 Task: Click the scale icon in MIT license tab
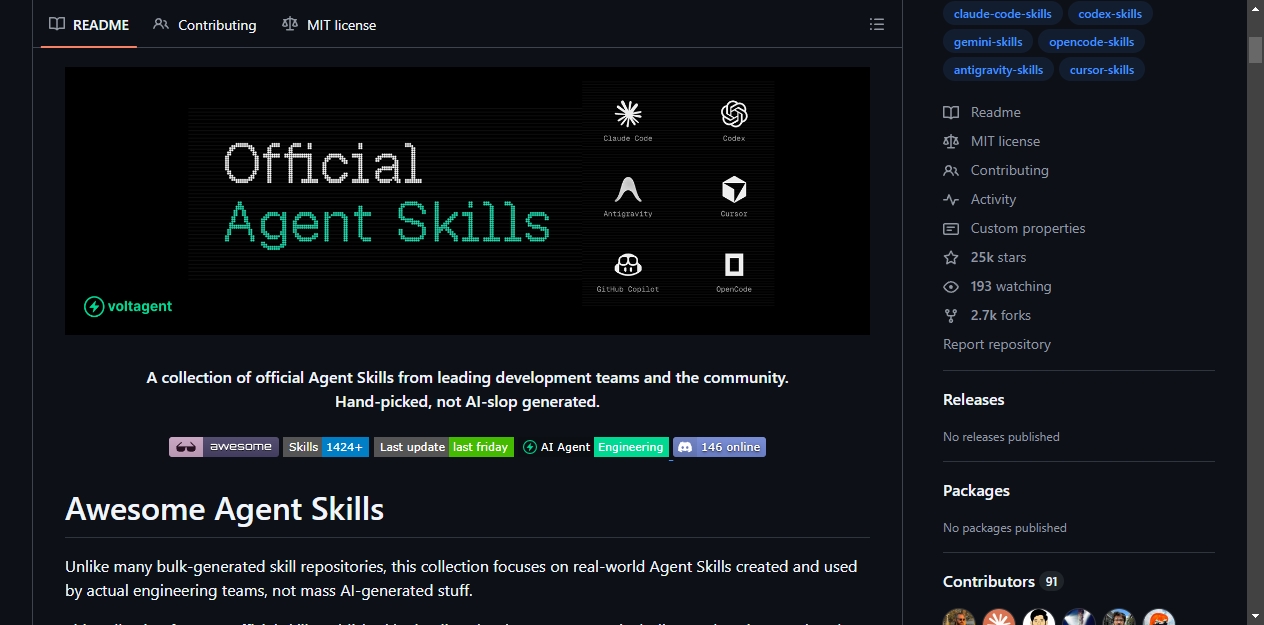290,24
